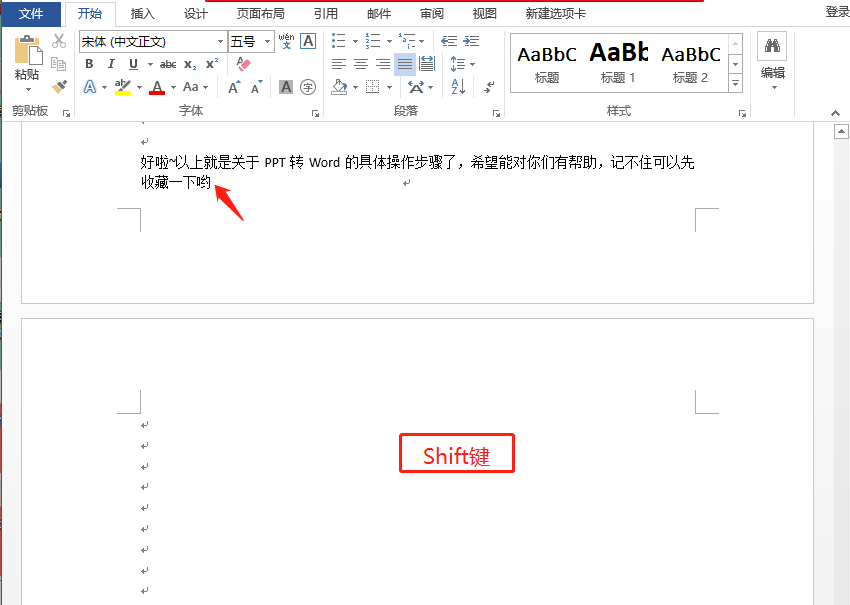
Task: Expand the underline style dropdown arrow
Action: click(150, 65)
